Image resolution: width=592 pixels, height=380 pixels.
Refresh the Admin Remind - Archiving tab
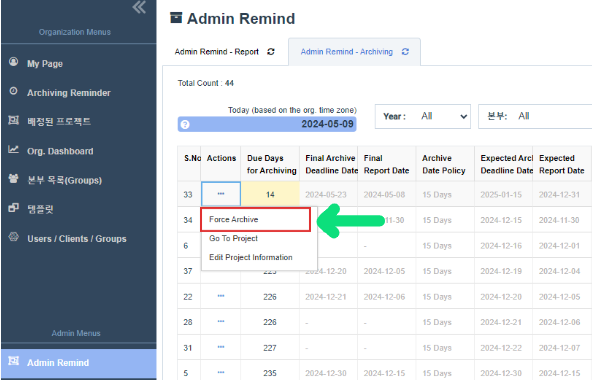[x=405, y=52]
